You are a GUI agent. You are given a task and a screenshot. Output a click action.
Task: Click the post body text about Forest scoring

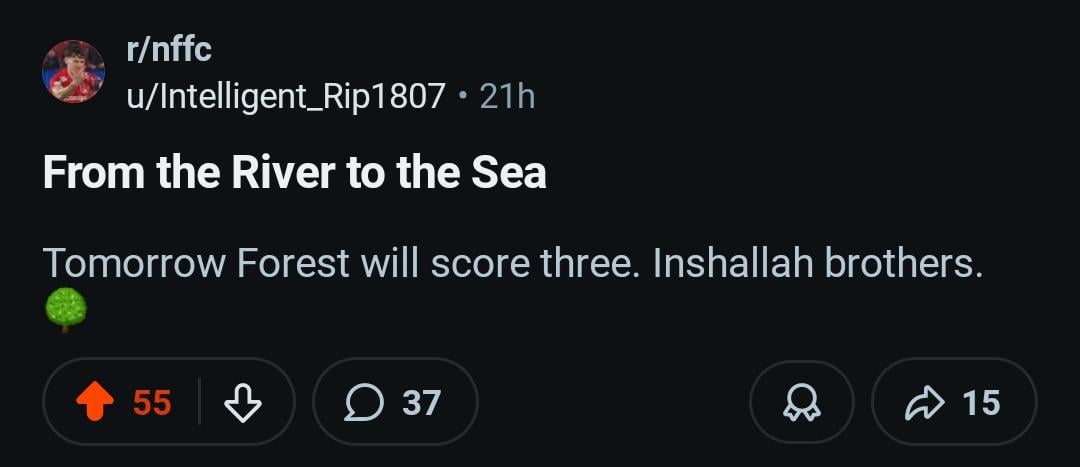pyautogui.click(x=512, y=263)
